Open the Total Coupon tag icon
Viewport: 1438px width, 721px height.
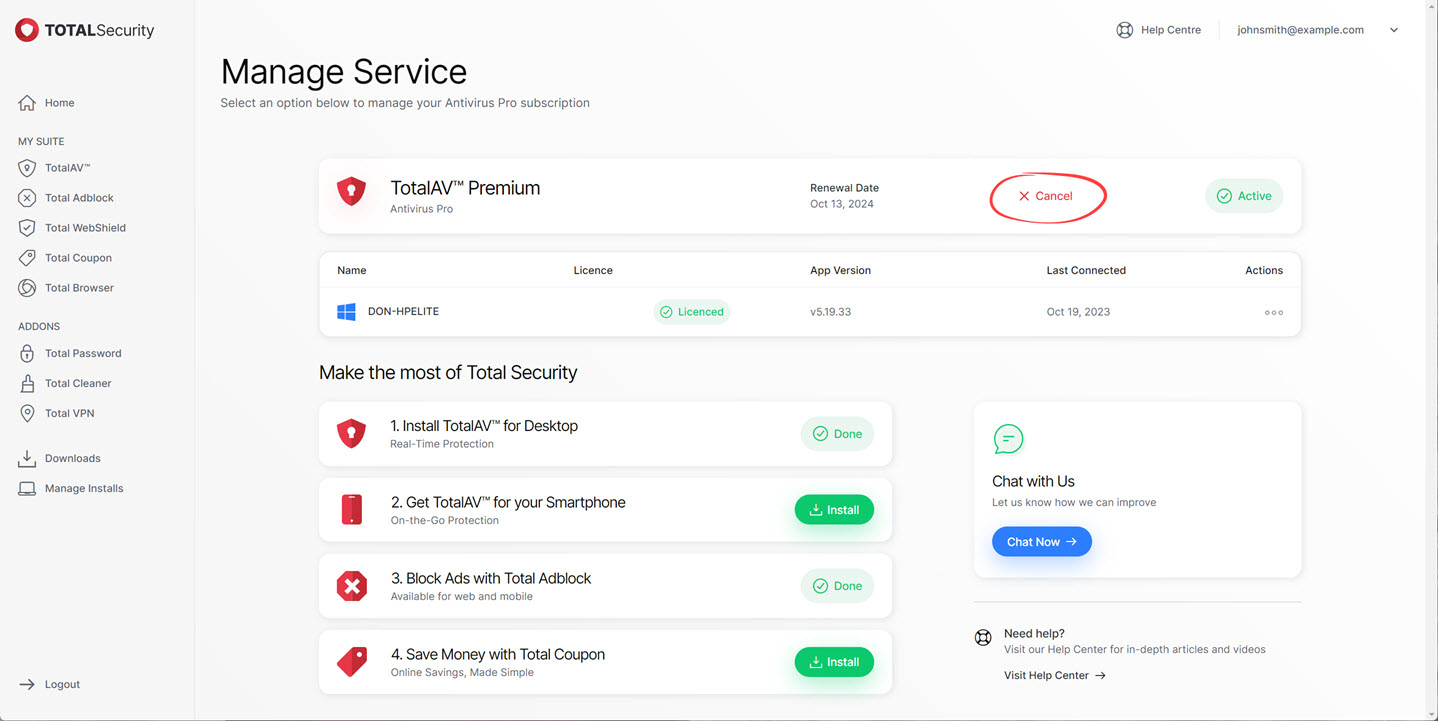pyautogui.click(x=27, y=258)
